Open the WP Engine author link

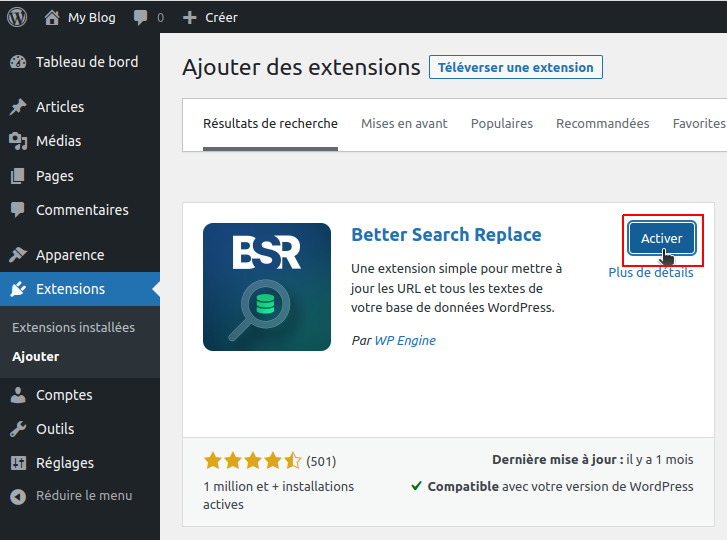coord(405,340)
